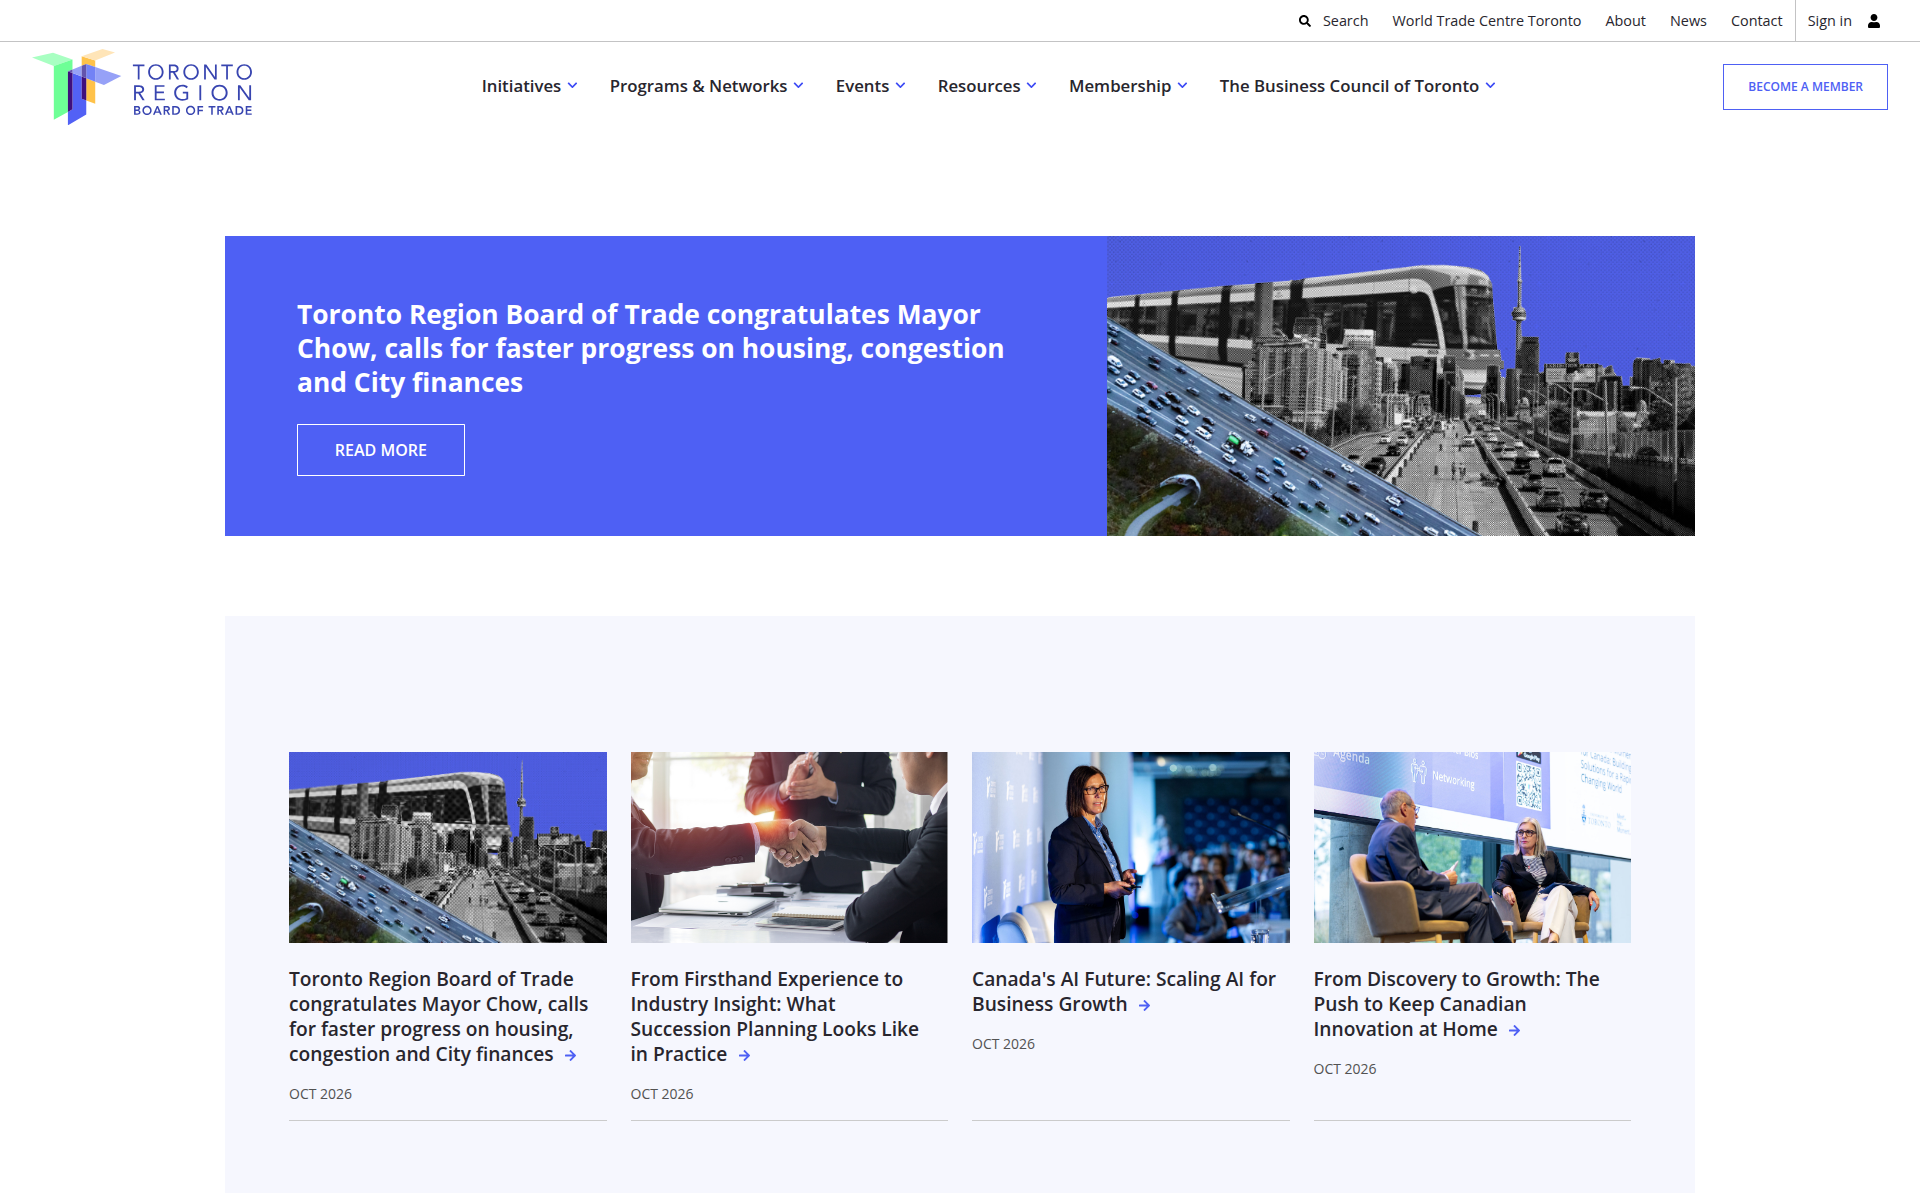Image resolution: width=1920 pixels, height=1200 pixels.
Task: Expand the Resources dropdown chevron
Action: click(x=1031, y=86)
